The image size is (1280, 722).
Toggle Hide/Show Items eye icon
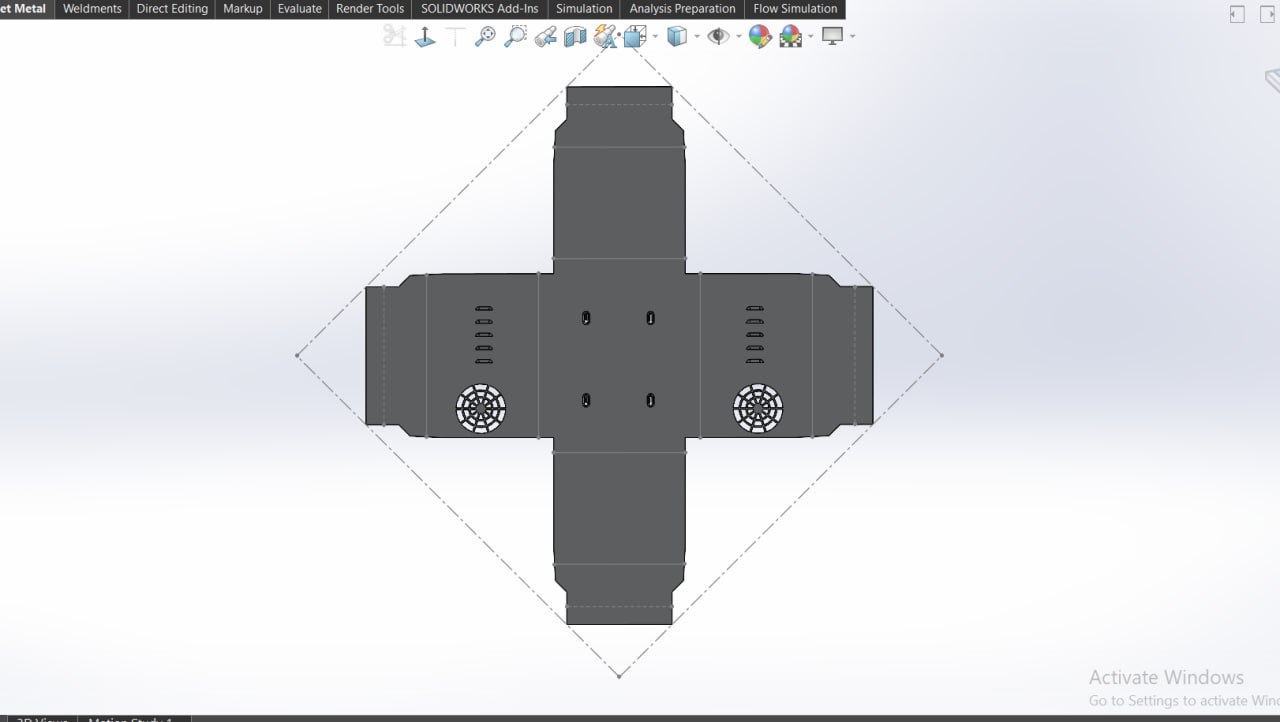click(x=718, y=37)
